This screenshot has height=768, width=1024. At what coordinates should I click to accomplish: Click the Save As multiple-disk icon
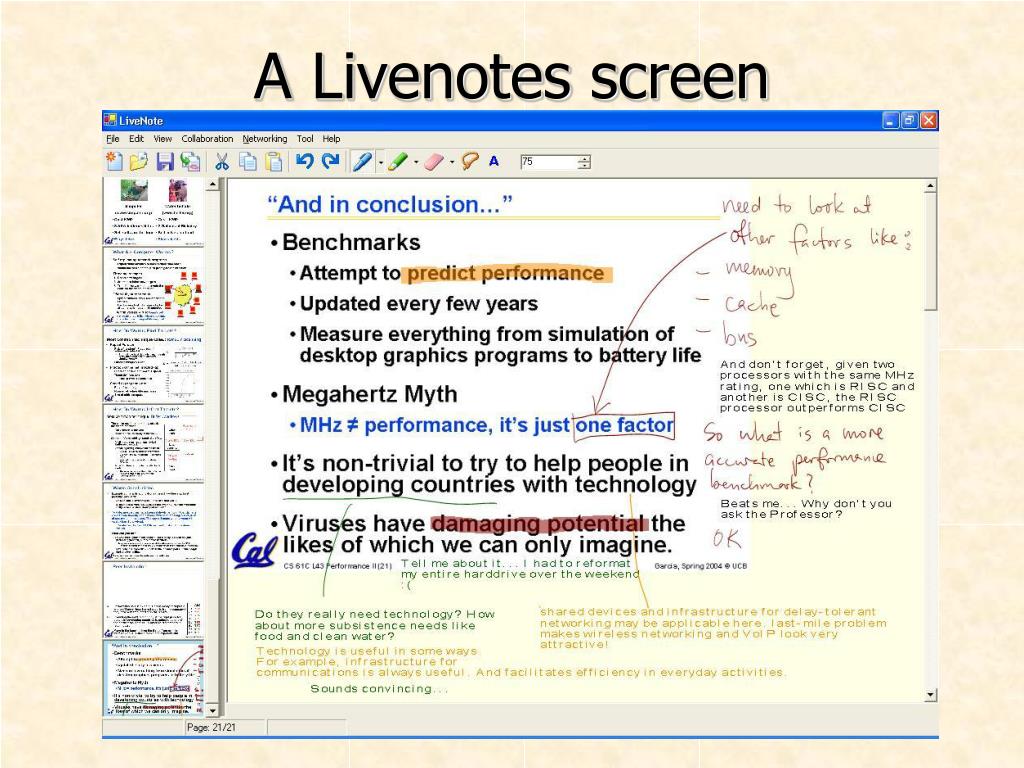pyautogui.click(x=190, y=161)
